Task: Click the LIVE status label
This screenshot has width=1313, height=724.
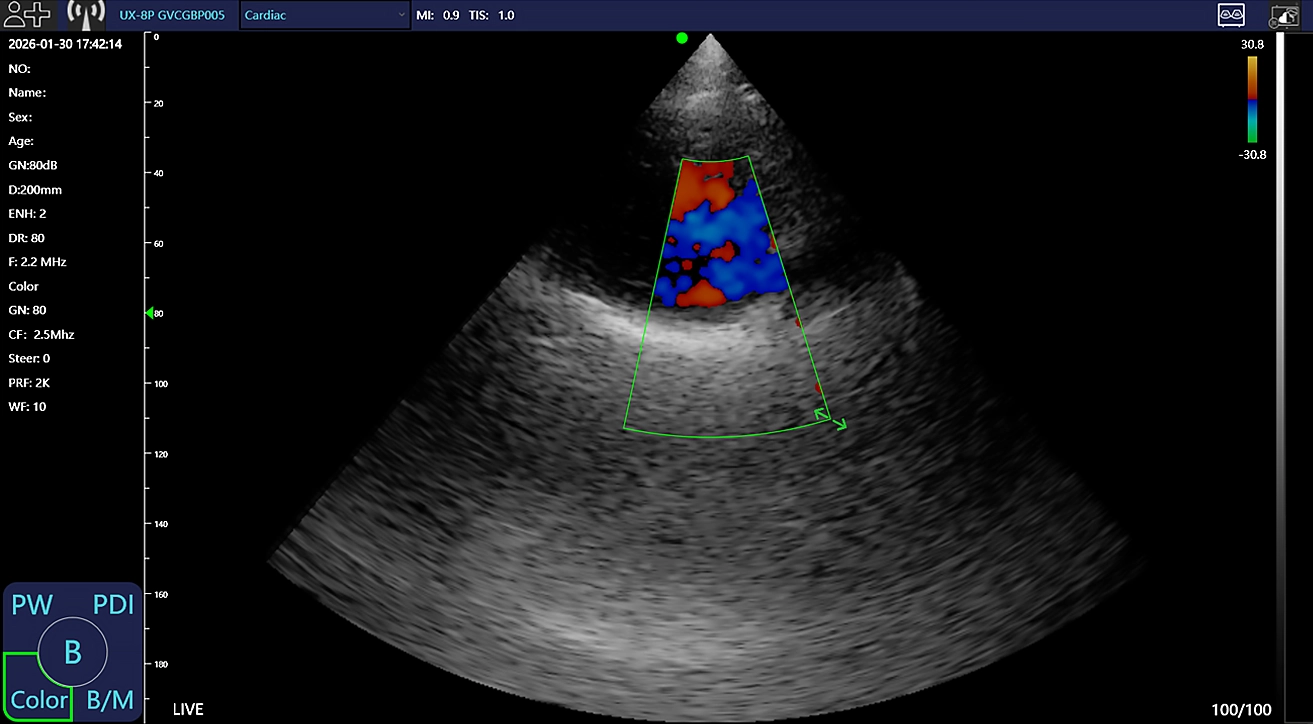Action: pos(188,709)
